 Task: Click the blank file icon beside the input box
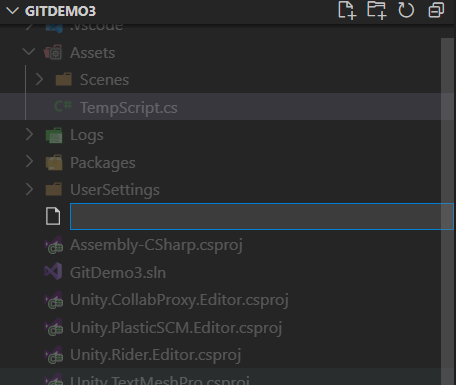tap(53, 216)
